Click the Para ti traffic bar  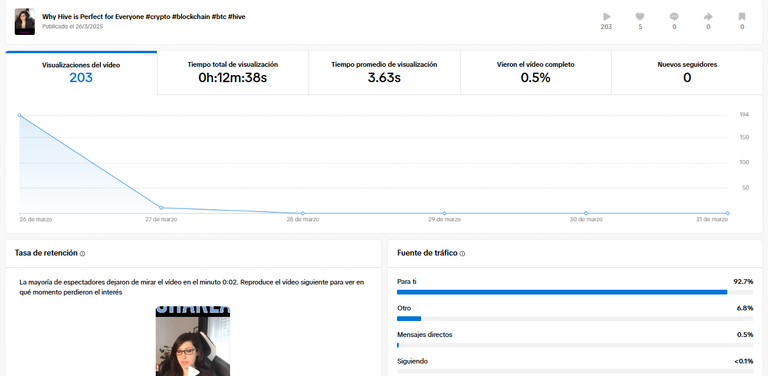(575, 292)
